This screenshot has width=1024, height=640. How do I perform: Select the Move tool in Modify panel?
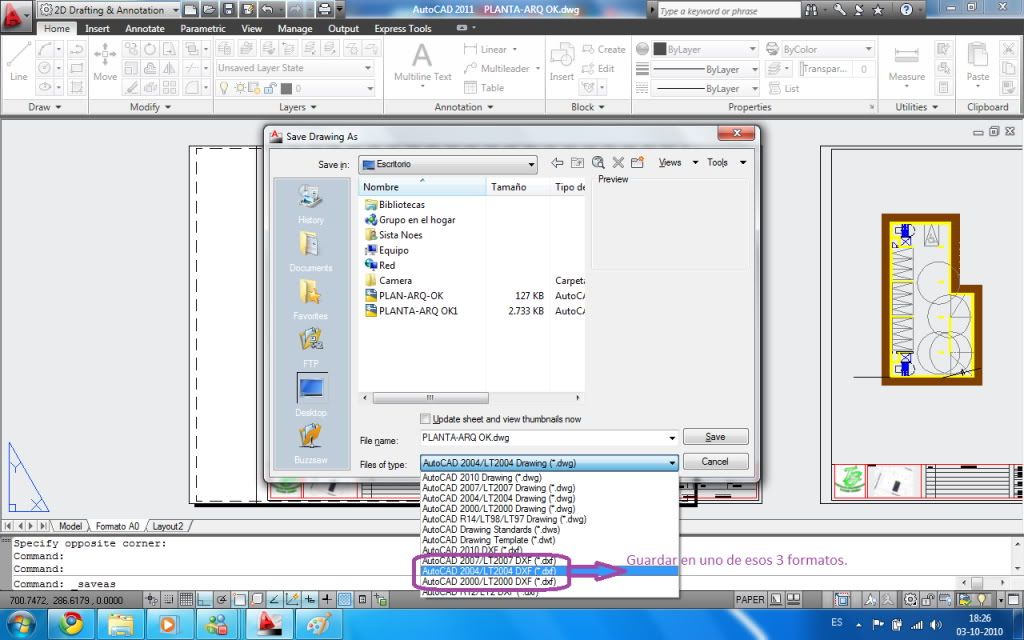pyautogui.click(x=104, y=61)
